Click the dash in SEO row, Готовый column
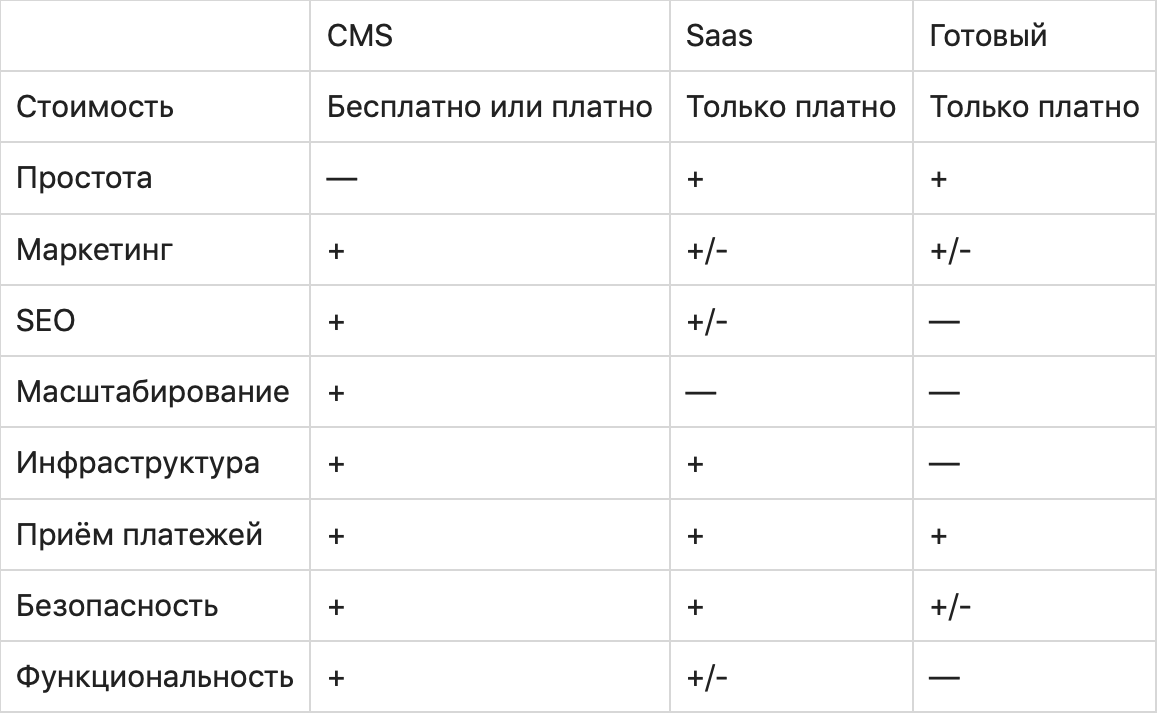The height and width of the screenshot is (714, 1158). coord(945,322)
